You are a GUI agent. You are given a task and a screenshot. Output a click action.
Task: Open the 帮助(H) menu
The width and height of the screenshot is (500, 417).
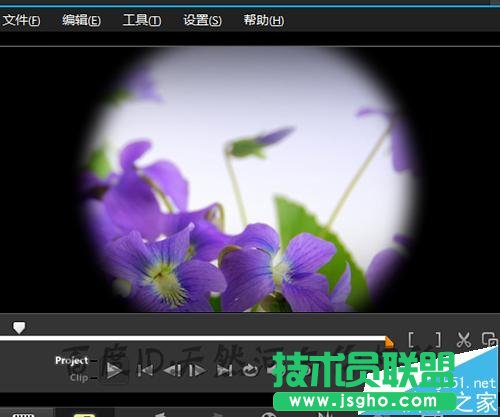pyautogui.click(x=263, y=21)
